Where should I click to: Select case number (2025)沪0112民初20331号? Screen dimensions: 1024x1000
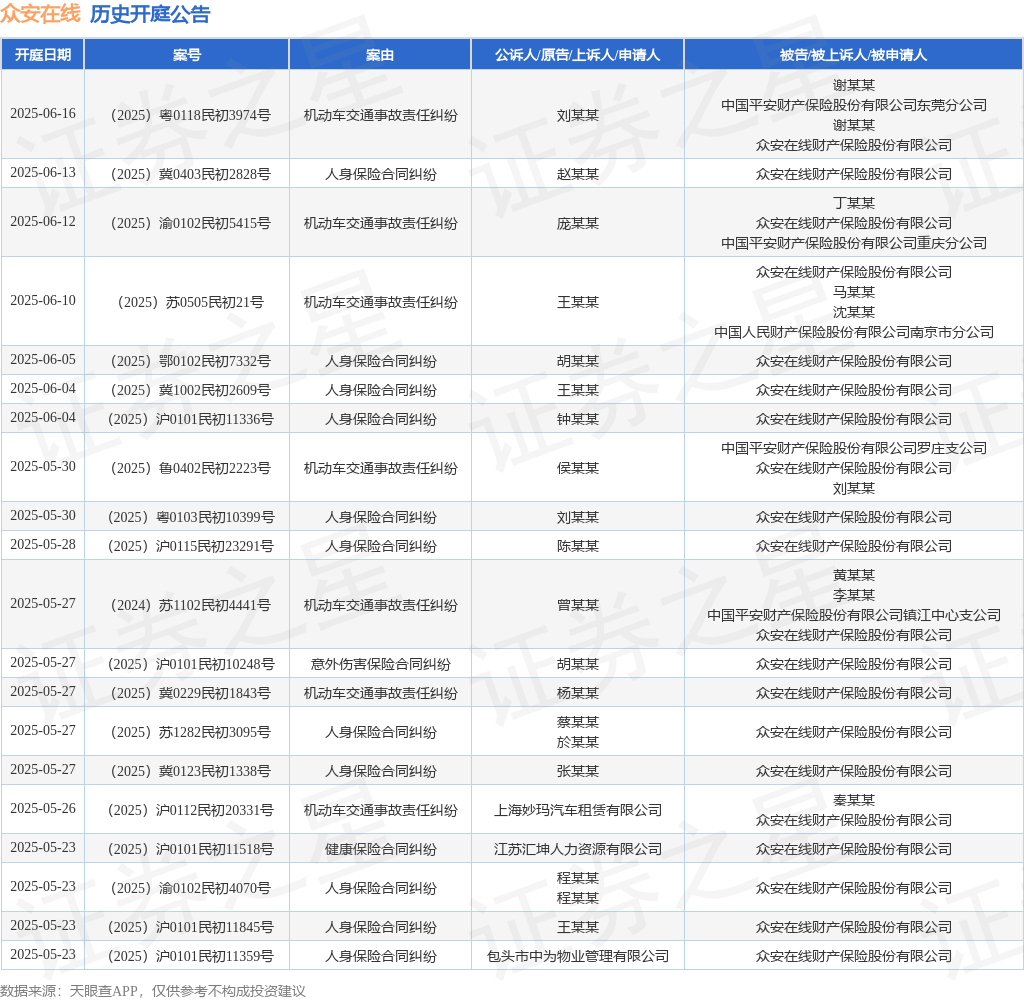[191, 810]
